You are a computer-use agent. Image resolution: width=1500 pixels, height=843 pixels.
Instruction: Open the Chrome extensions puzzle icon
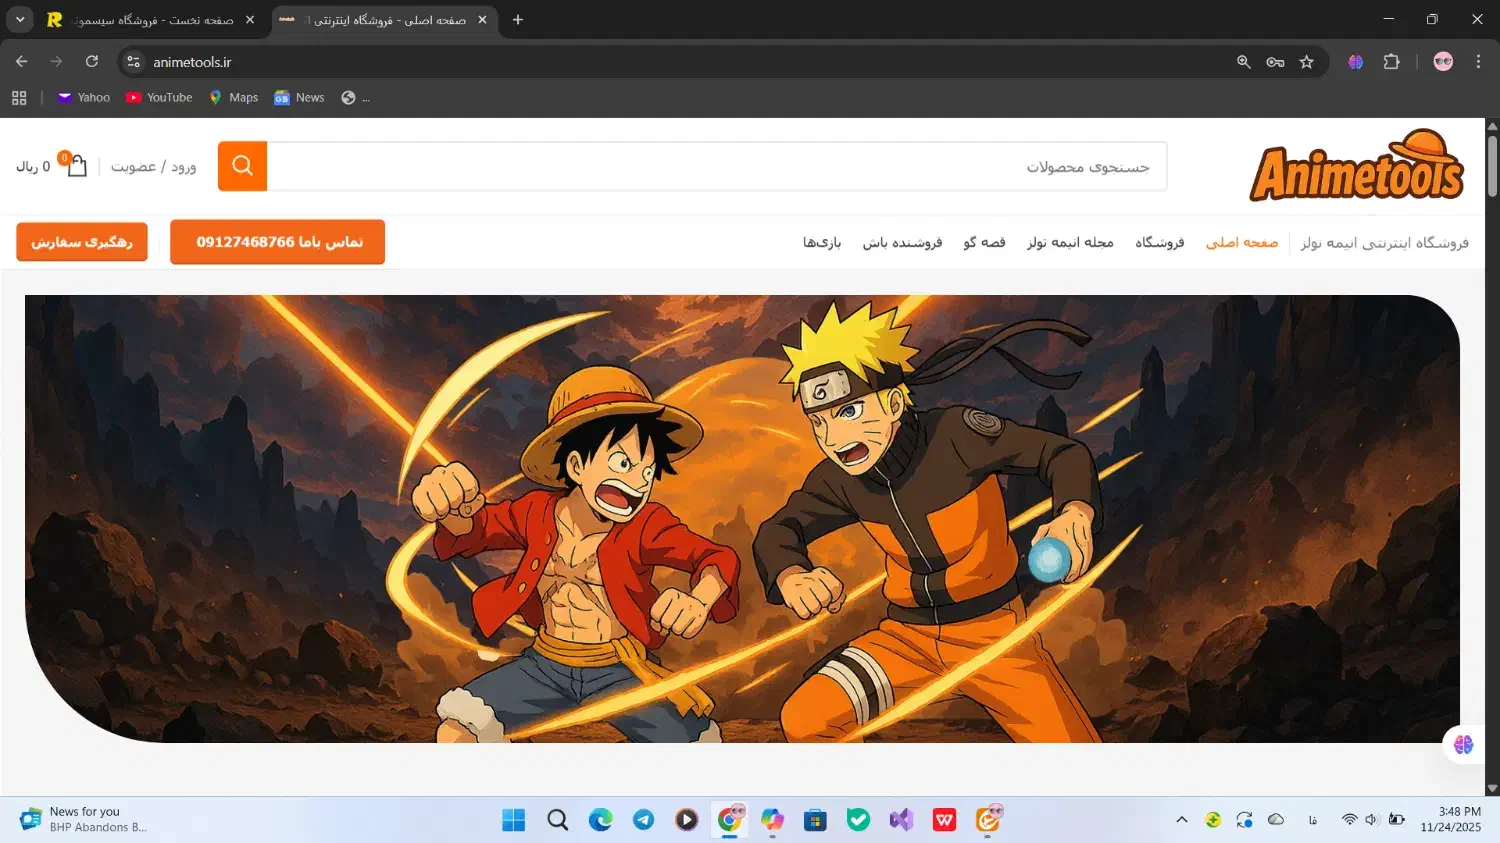(x=1391, y=62)
